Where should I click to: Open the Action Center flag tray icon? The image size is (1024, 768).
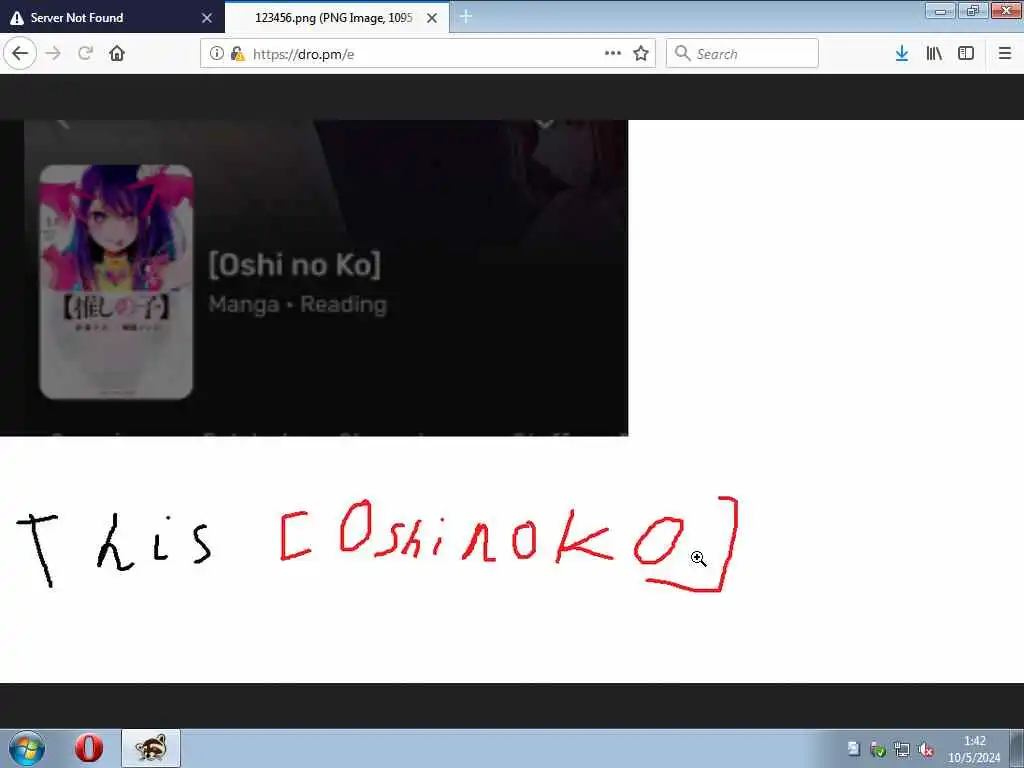pos(854,749)
